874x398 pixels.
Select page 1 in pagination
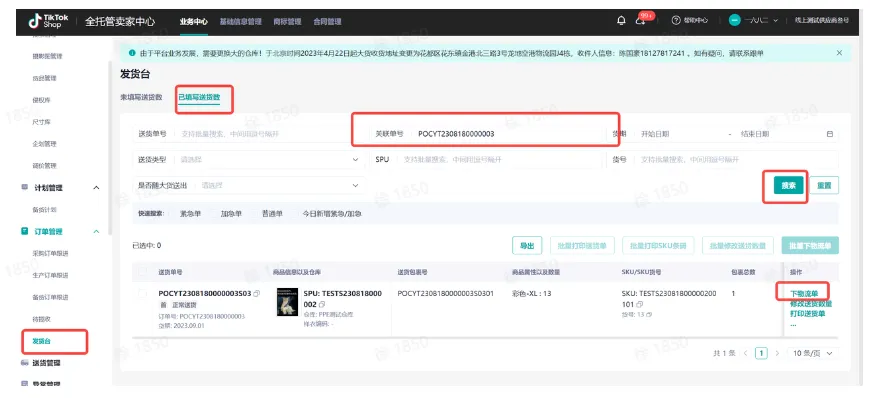point(761,353)
